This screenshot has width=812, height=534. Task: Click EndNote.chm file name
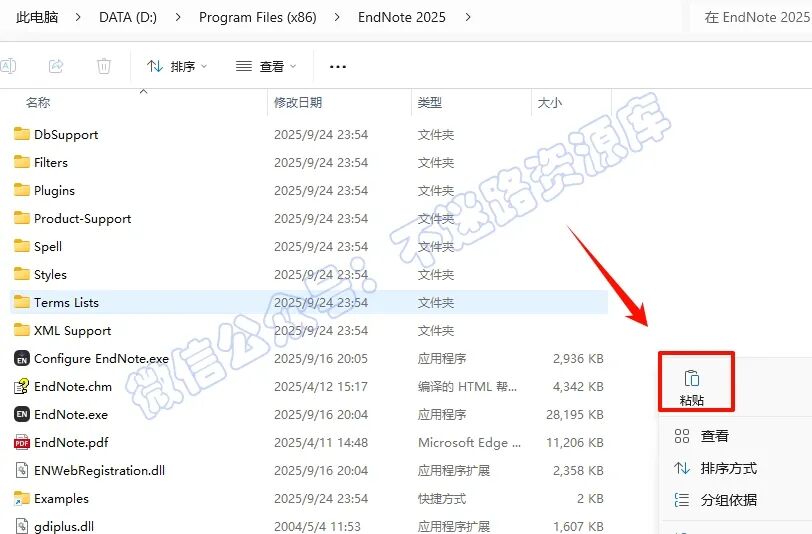(x=73, y=386)
